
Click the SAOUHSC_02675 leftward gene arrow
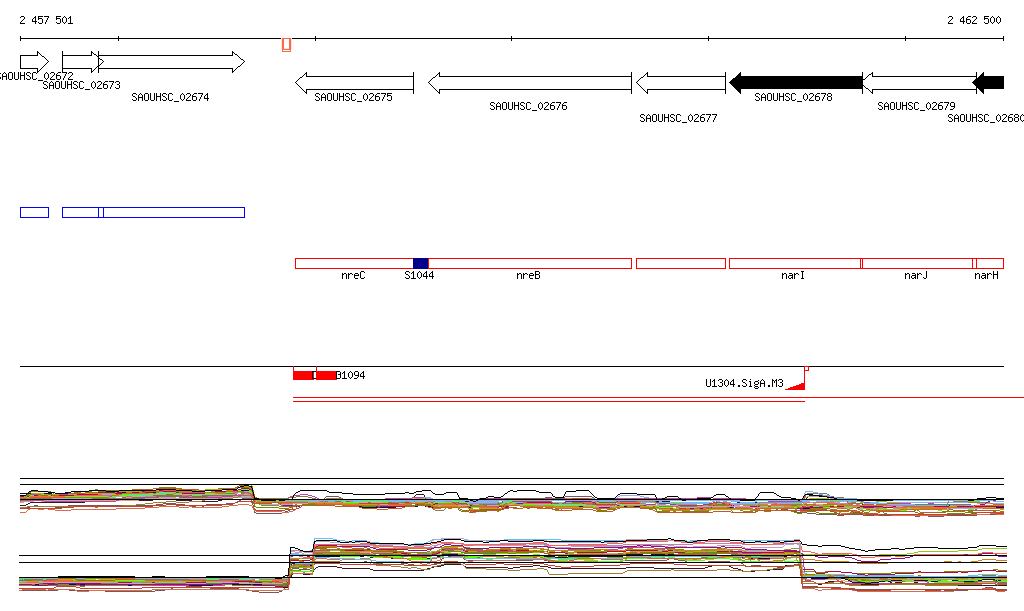coord(354,83)
